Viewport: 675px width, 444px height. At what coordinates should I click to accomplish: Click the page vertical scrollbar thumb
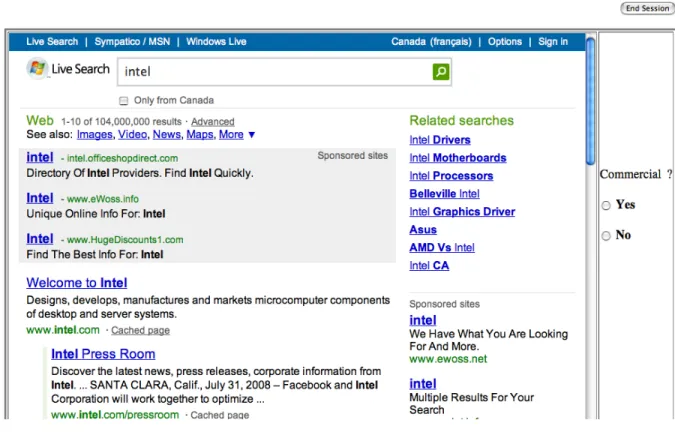click(590, 101)
